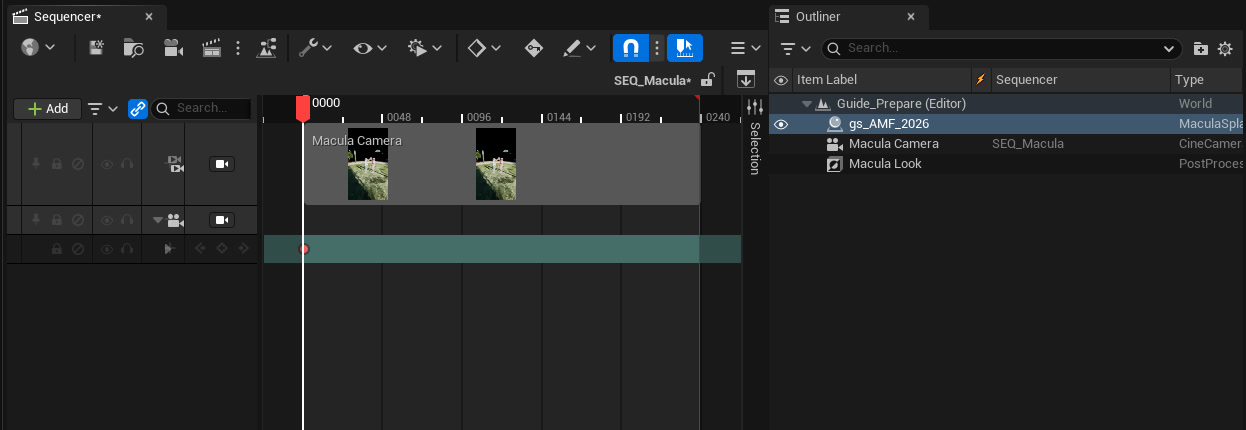This screenshot has height=430, width=1246.
Task: Focus the Outliner search field
Action: click(x=1001, y=48)
